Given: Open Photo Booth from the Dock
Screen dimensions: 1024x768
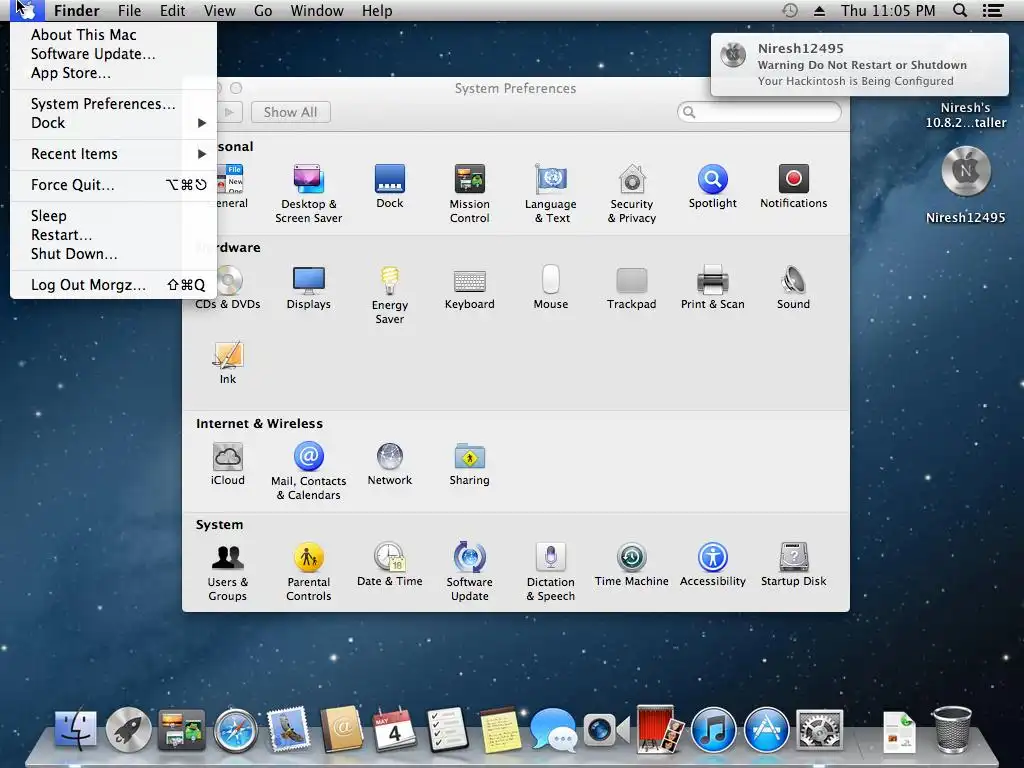Looking at the screenshot, I should coord(660,729).
